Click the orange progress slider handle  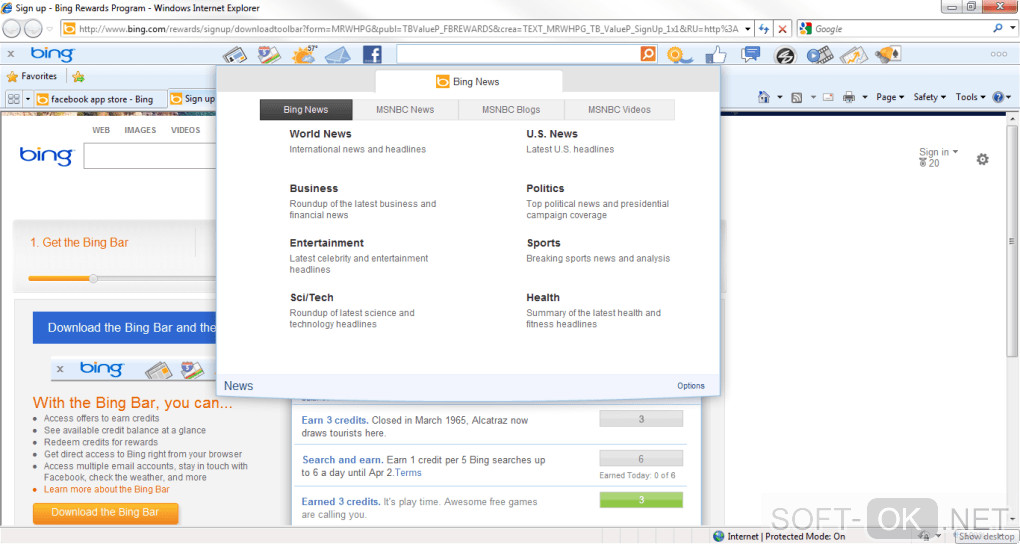(x=94, y=279)
